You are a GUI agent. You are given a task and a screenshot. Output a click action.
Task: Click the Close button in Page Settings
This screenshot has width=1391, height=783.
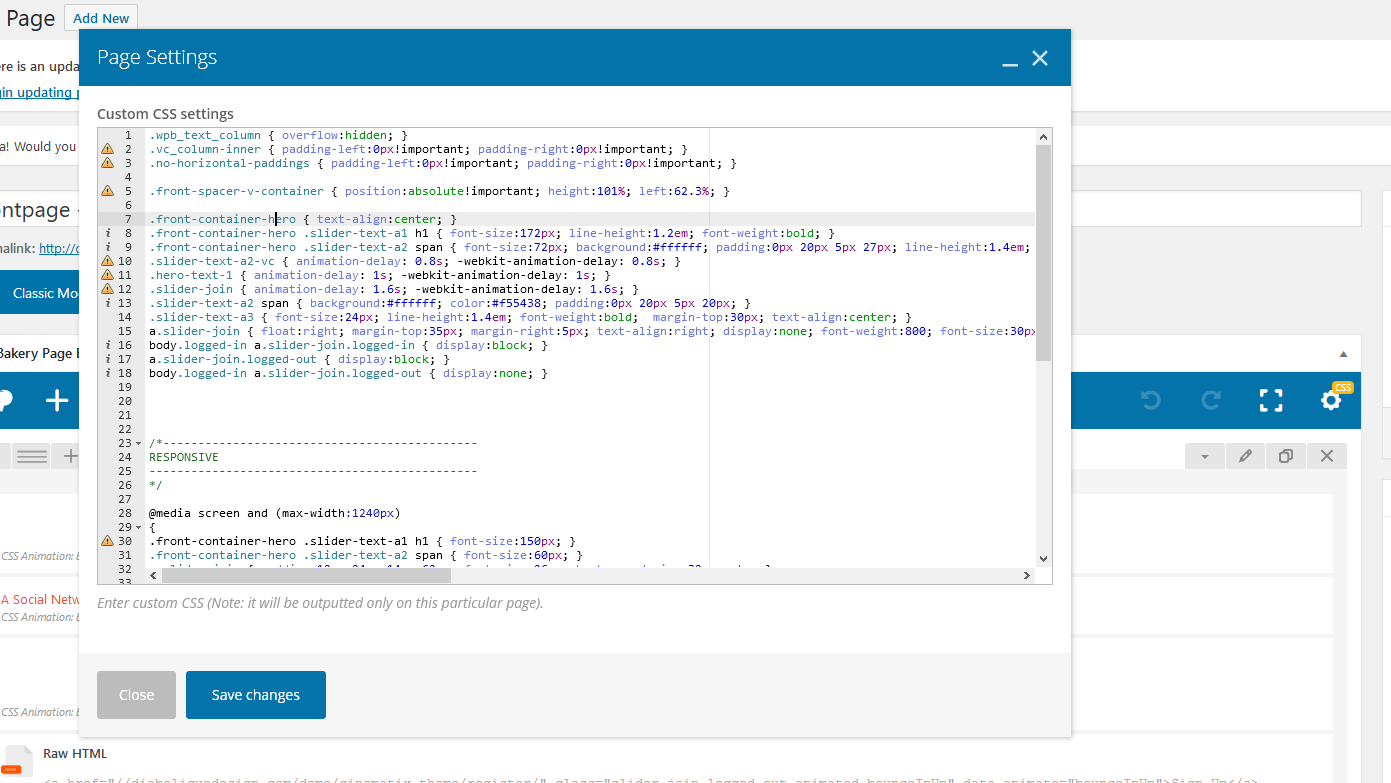click(136, 695)
